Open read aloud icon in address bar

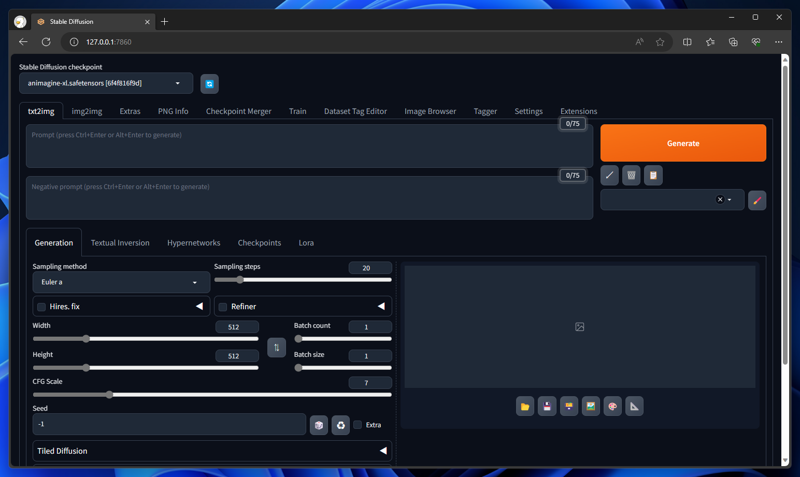click(639, 42)
